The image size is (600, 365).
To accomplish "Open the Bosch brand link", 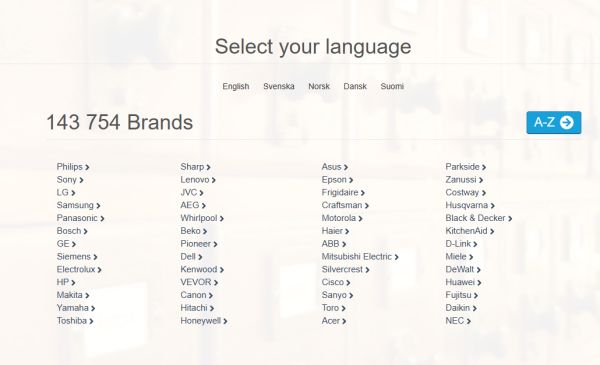I will click(72, 231).
